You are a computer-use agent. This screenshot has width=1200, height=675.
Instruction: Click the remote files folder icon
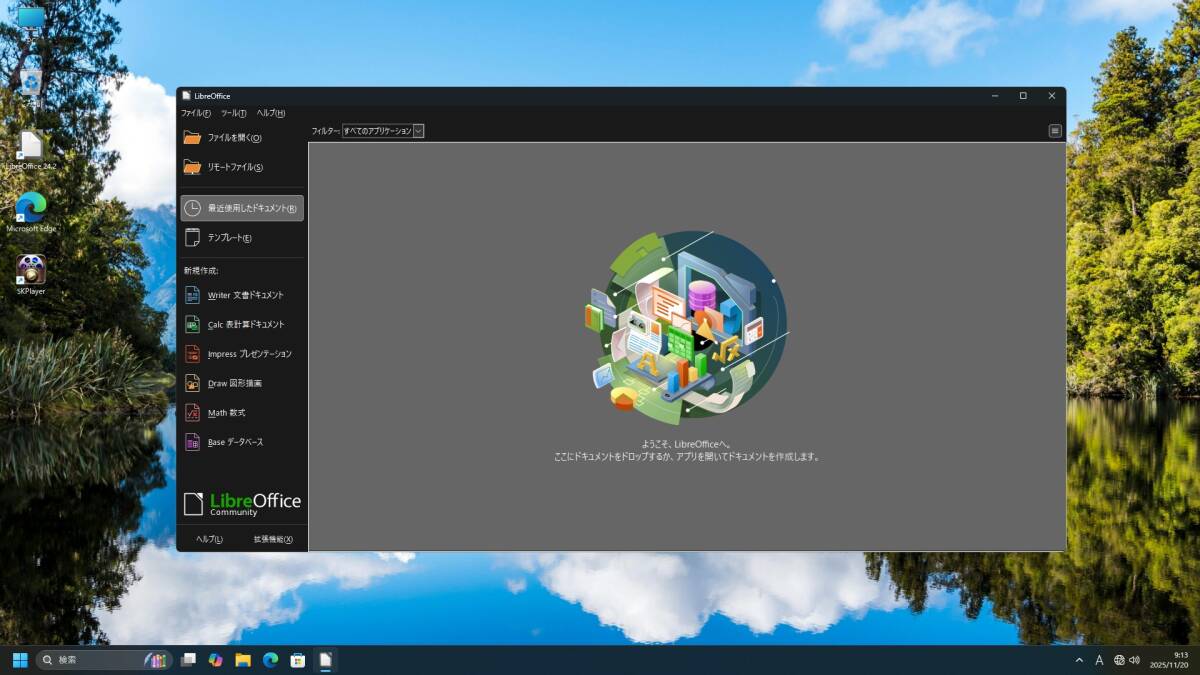point(192,167)
